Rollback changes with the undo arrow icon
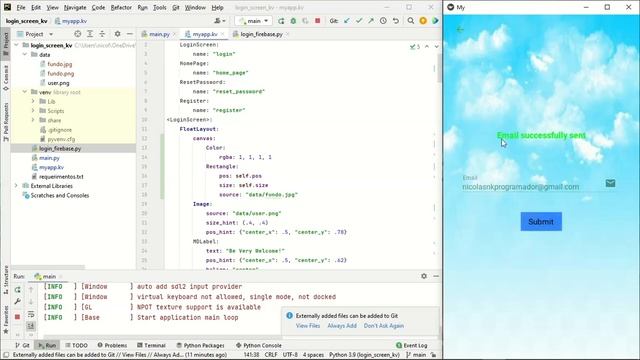Image resolution: width=640 pixels, height=360 pixels. point(395,21)
